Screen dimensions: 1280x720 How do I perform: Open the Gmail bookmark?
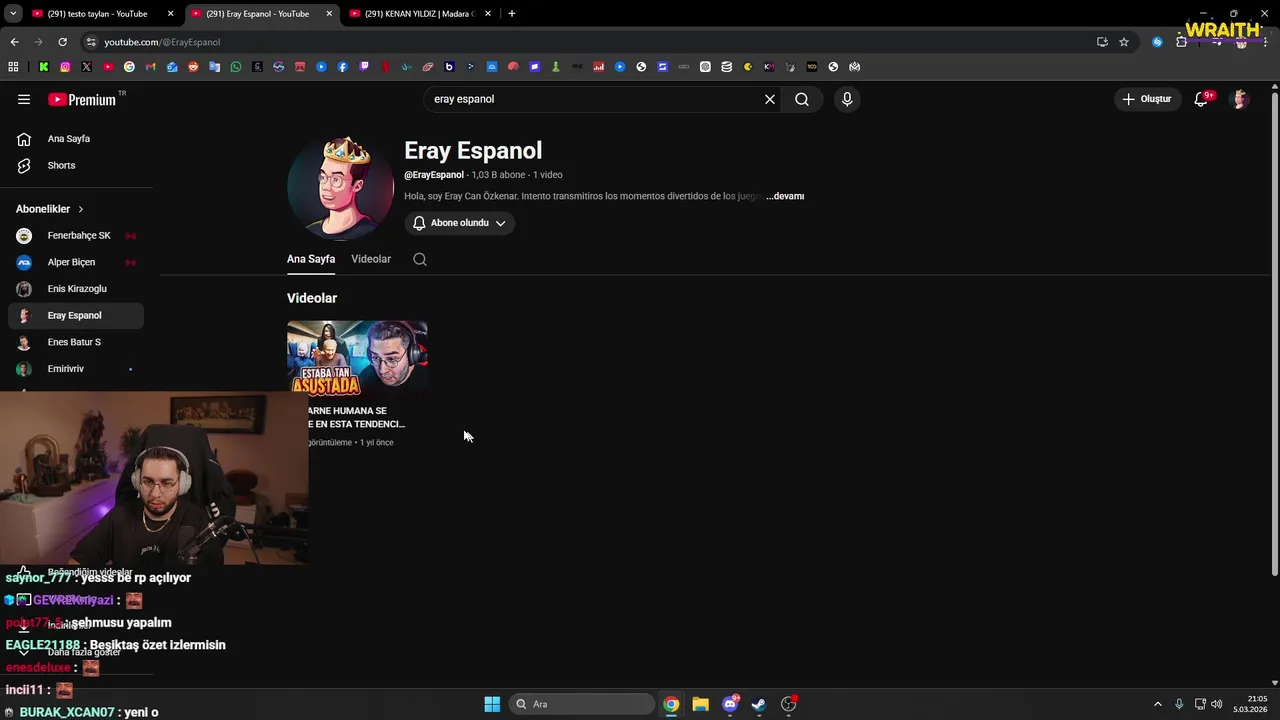(151, 67)
